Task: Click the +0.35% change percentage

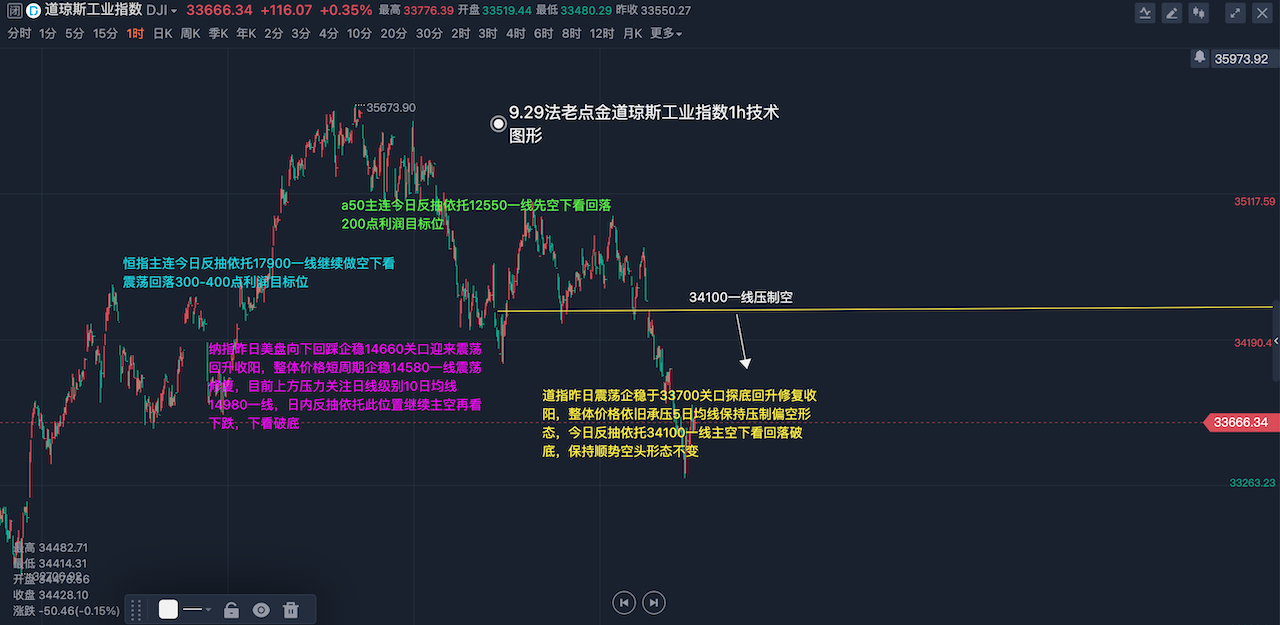Action: tap(346, 11)
